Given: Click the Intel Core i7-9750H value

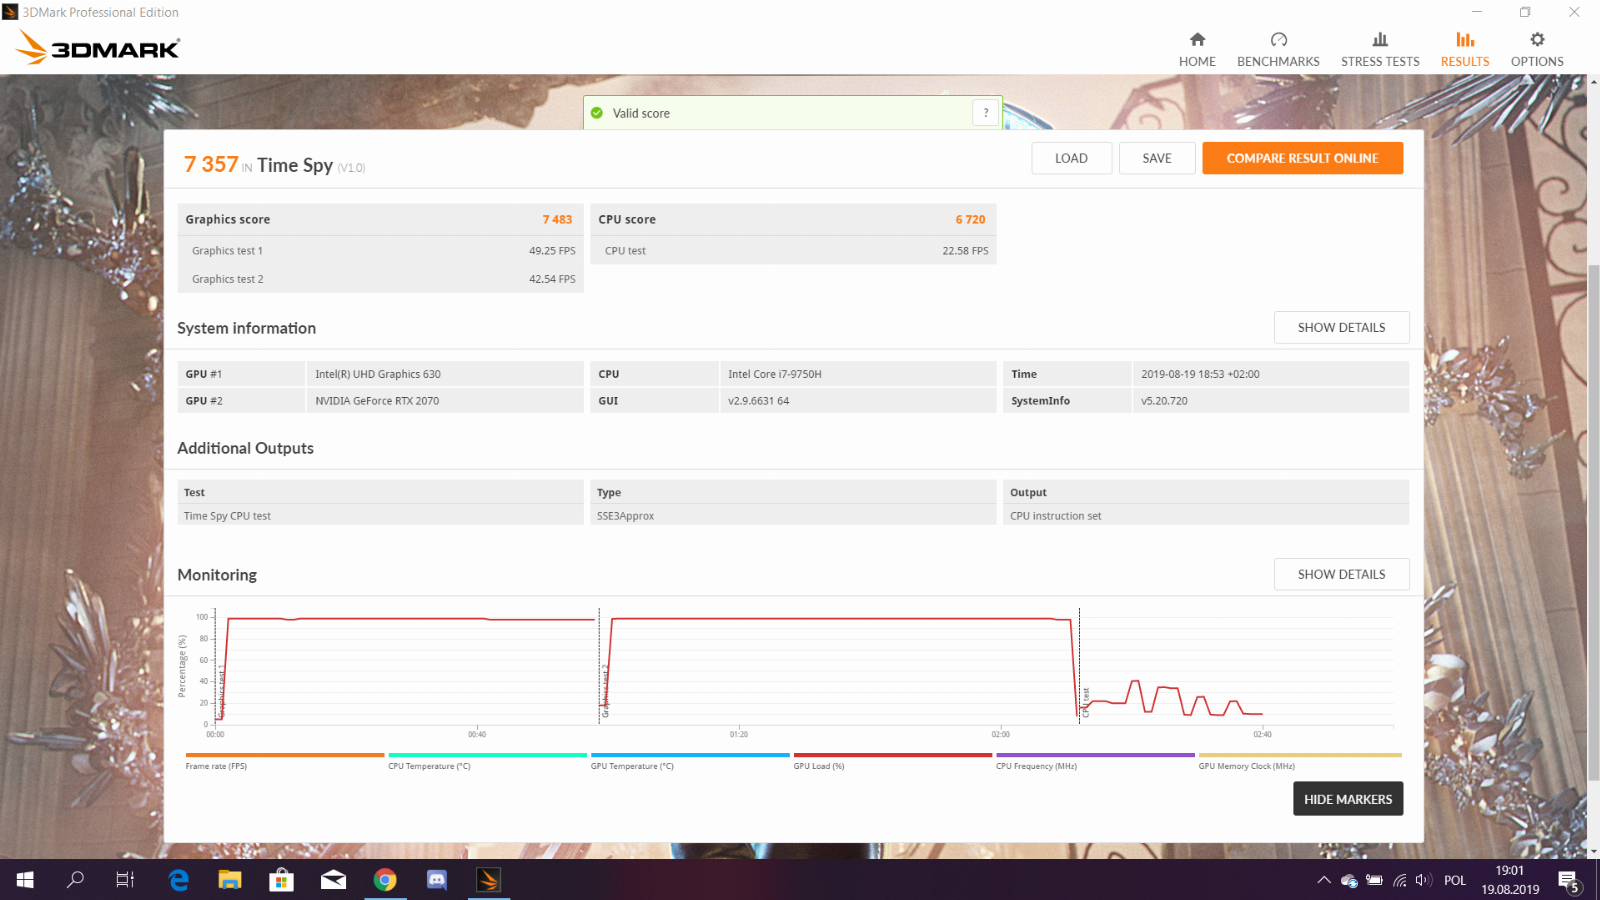Looking at the screenshot, I should [x=775, y=374].
